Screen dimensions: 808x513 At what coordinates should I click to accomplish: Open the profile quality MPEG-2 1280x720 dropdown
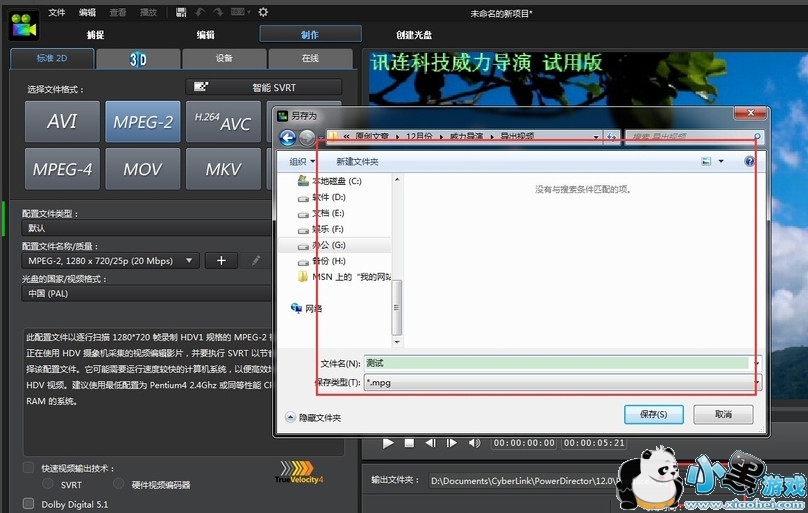point(111,260)
